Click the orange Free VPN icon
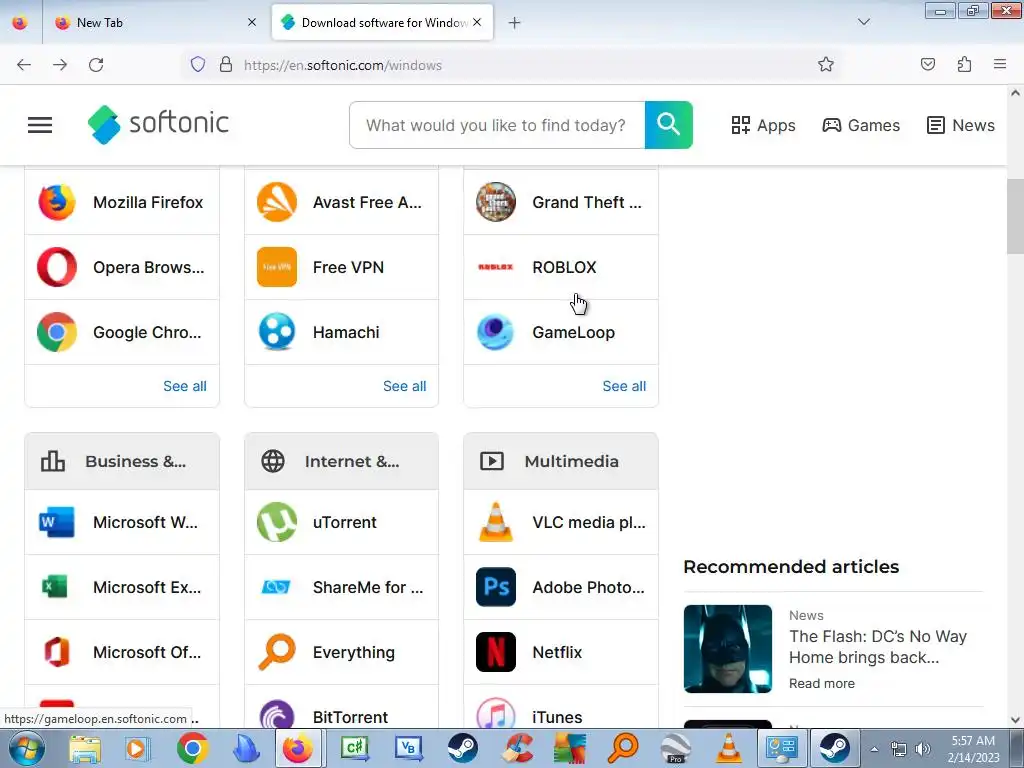The width and height of the screenshot is (1024, 768). 277,267
